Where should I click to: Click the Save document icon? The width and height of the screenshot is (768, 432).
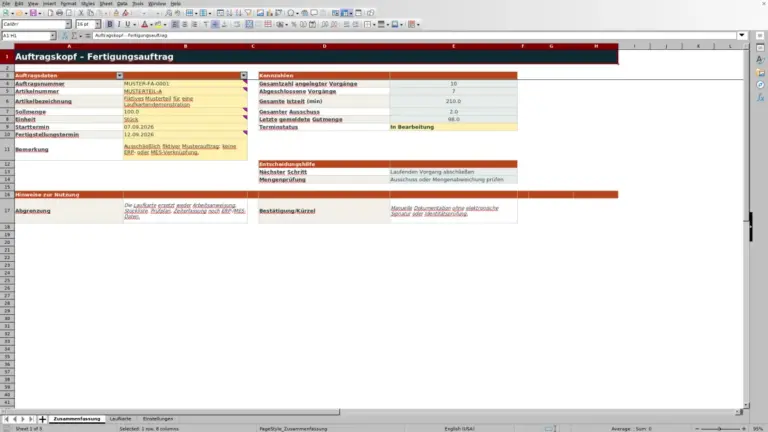coord(33,13)
